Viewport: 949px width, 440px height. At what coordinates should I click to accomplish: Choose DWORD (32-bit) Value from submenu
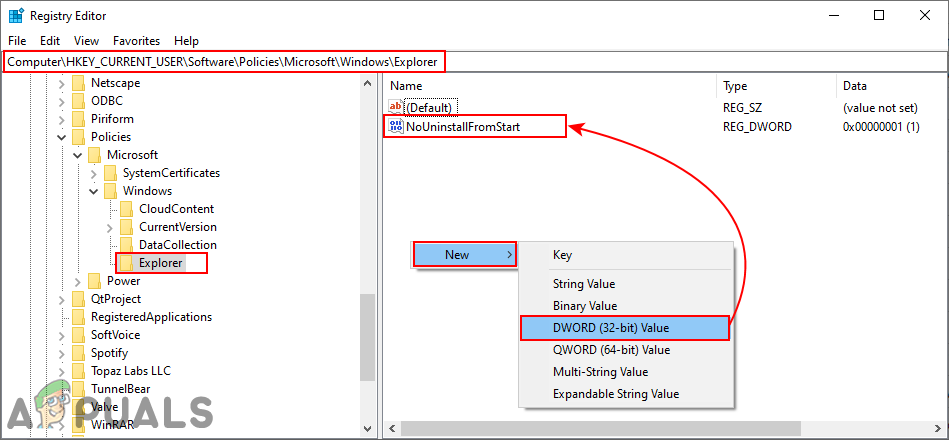tap(611, 328)
